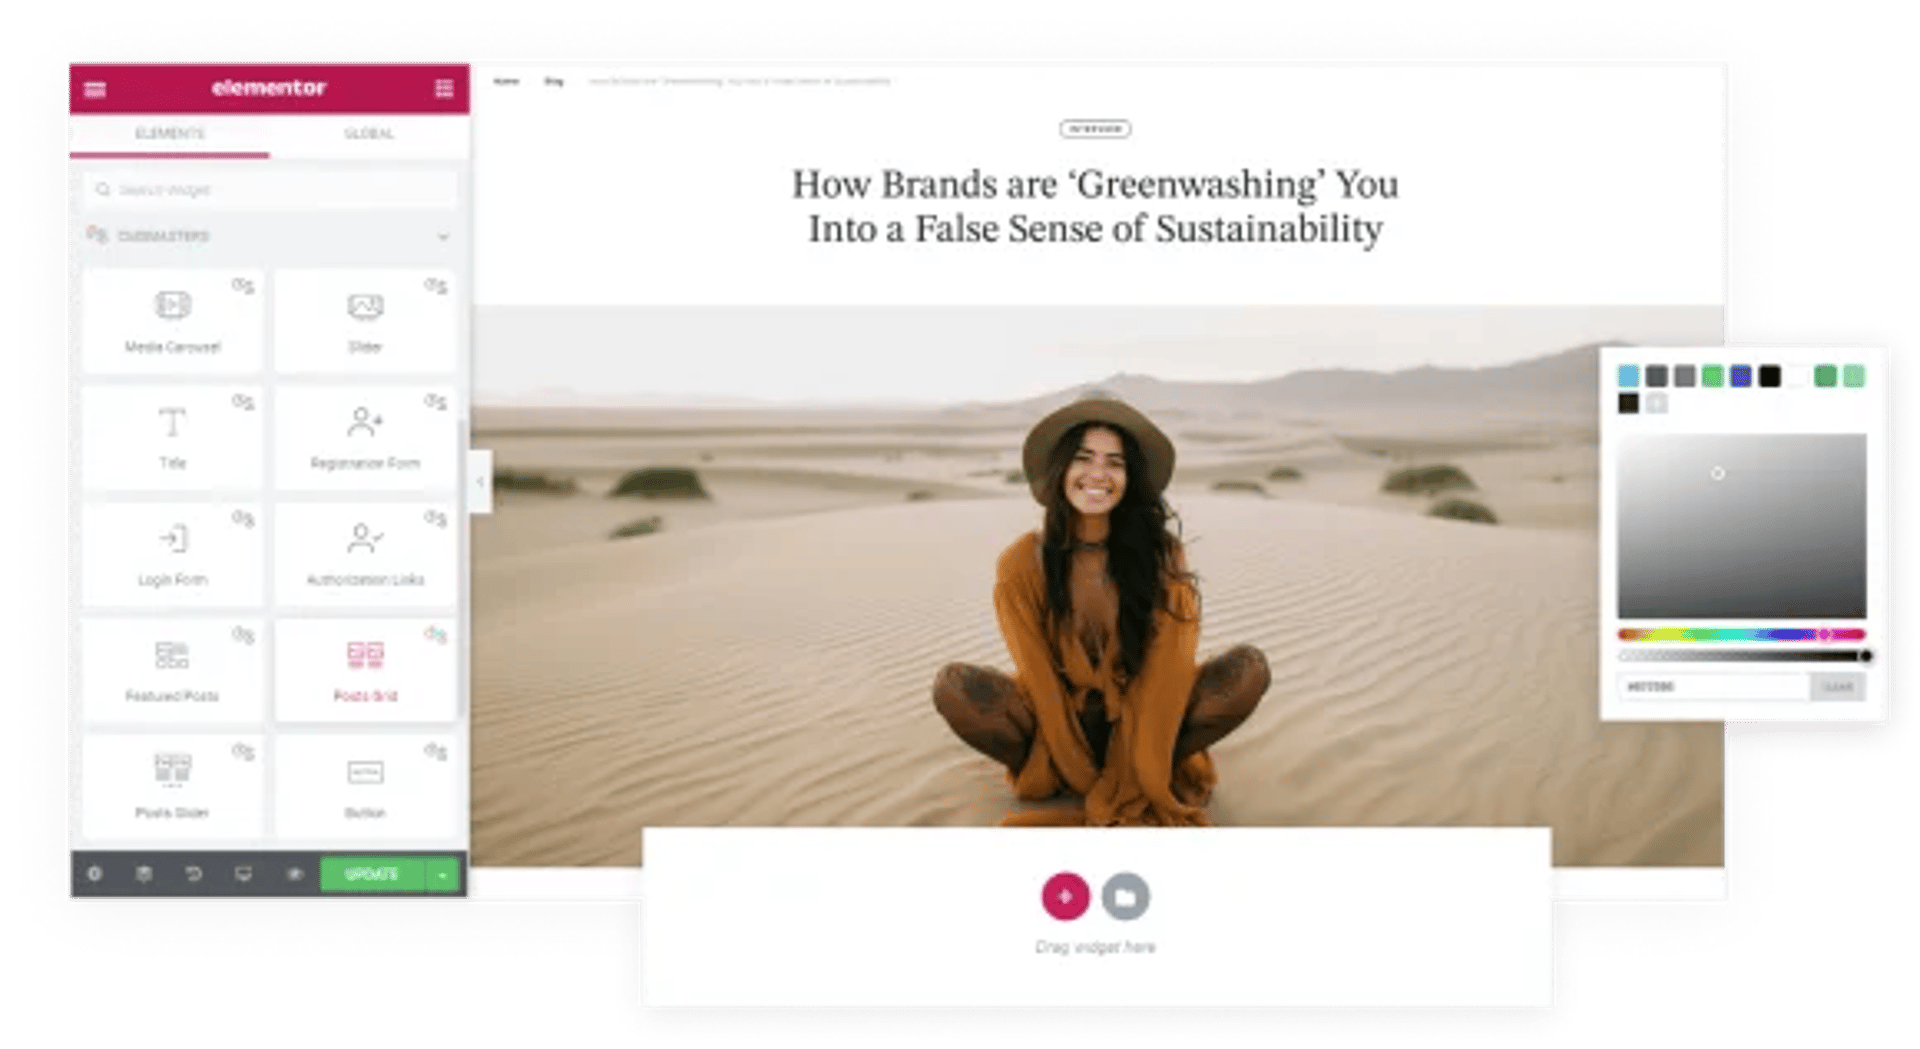Select the Featured Posts widget

click(173, 670)
